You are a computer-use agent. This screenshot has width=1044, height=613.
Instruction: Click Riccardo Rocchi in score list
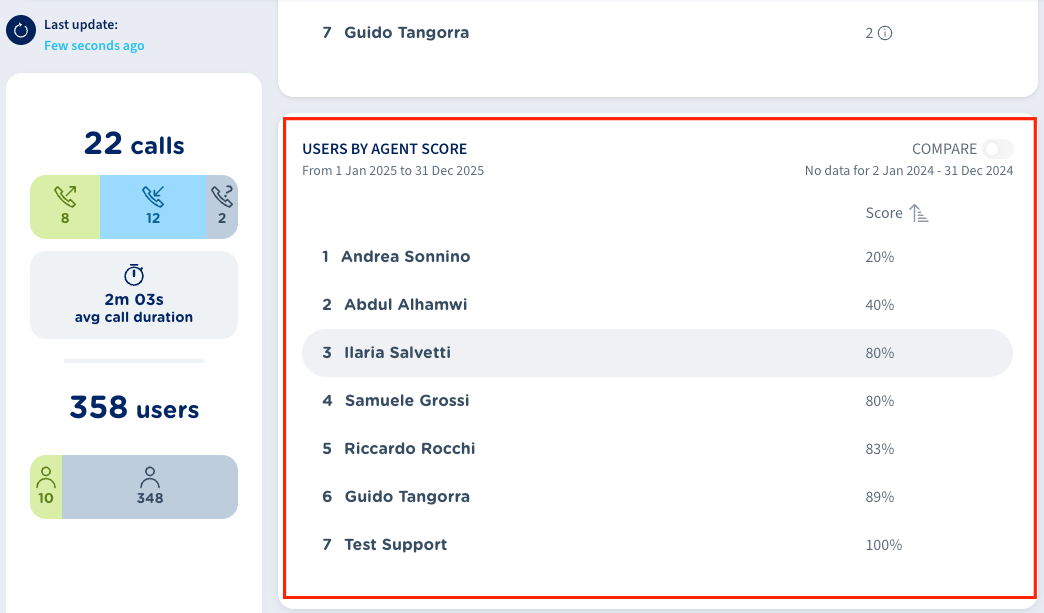[409, 449]
